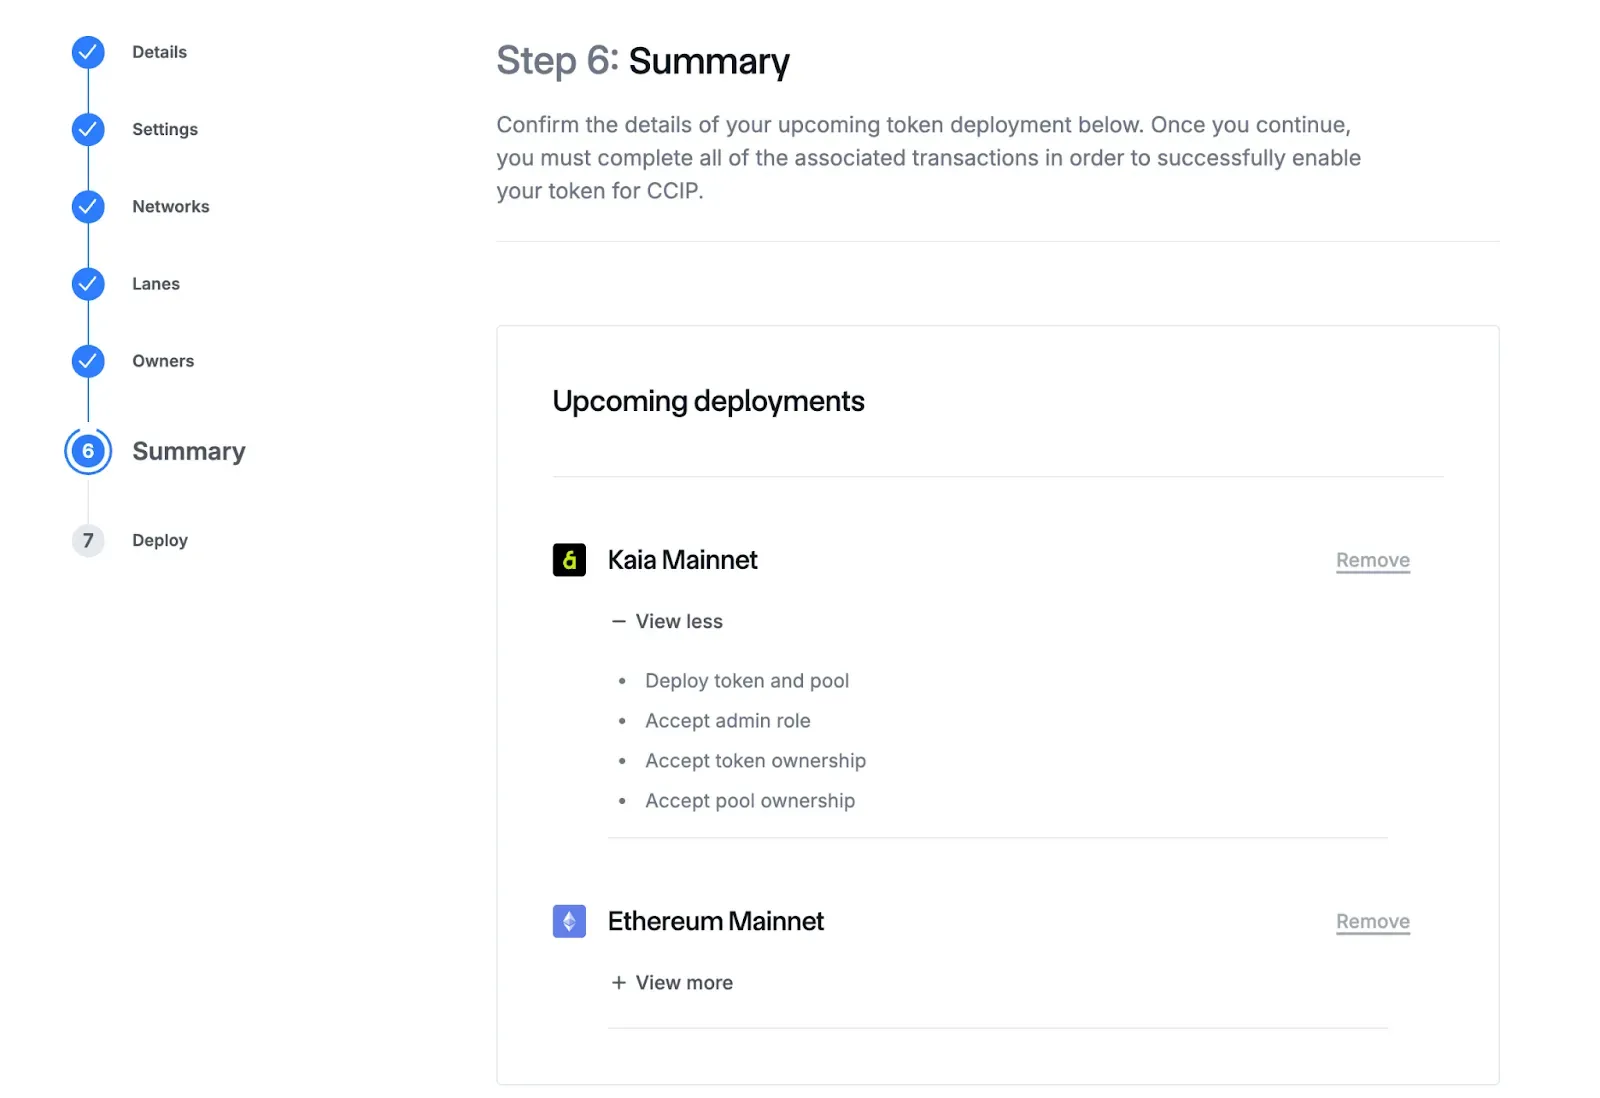Image resolution: width=1600 pixels, height=1098 pixels.
Task: Open the Settings step label
Action: pos(165,129)
